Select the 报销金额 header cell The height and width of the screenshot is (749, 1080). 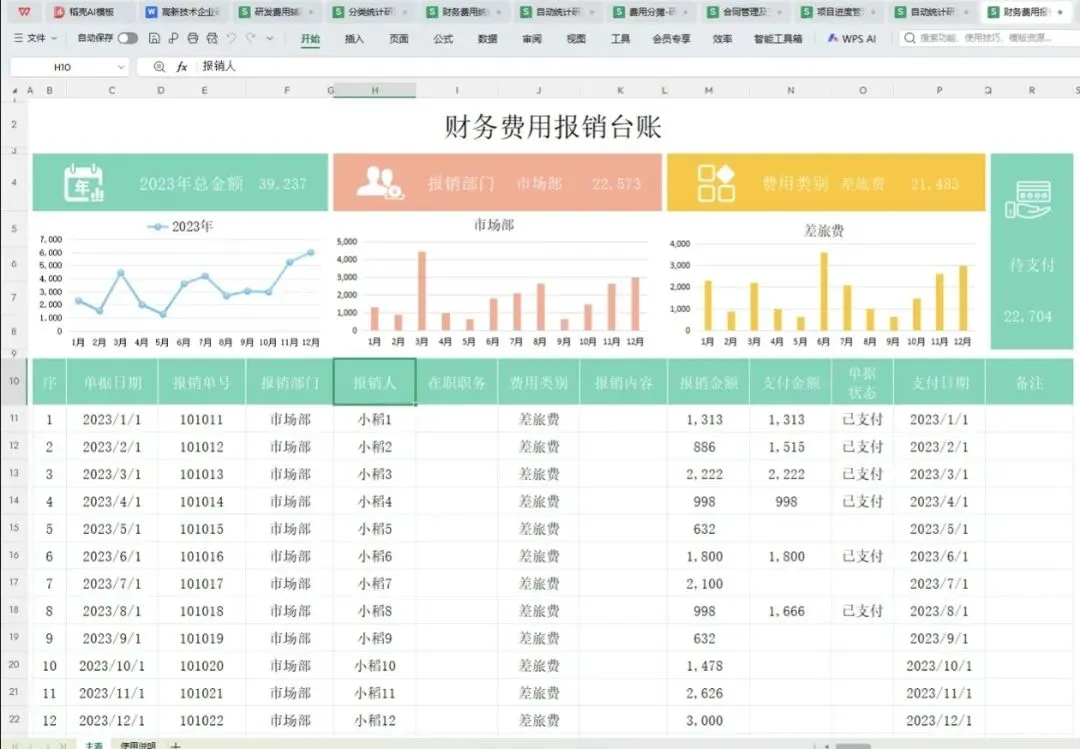tap(708, 382)
